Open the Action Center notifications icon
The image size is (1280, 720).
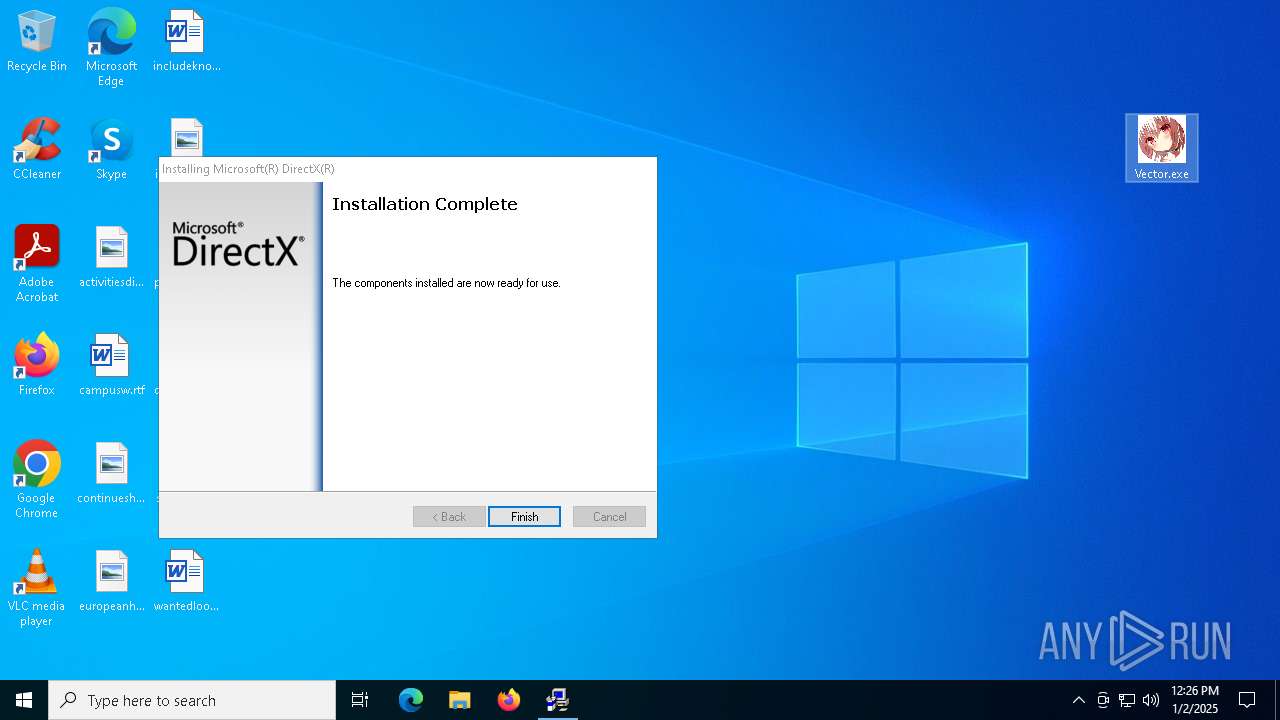coord(1247,700)
